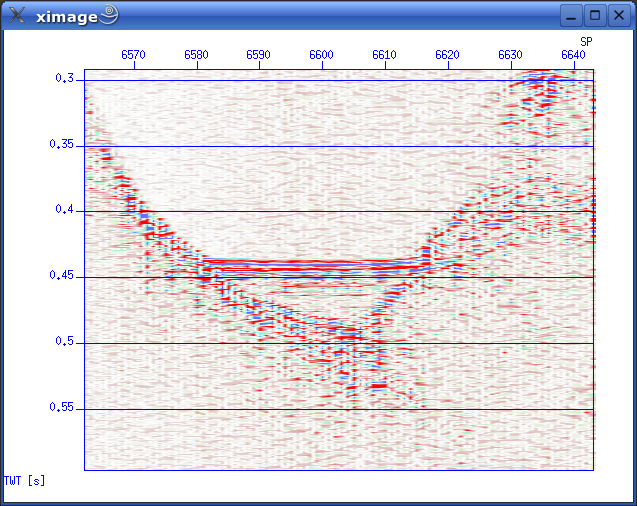
Task: Select the 6580 tick label on top axis
Action: [x=196, y=55]
